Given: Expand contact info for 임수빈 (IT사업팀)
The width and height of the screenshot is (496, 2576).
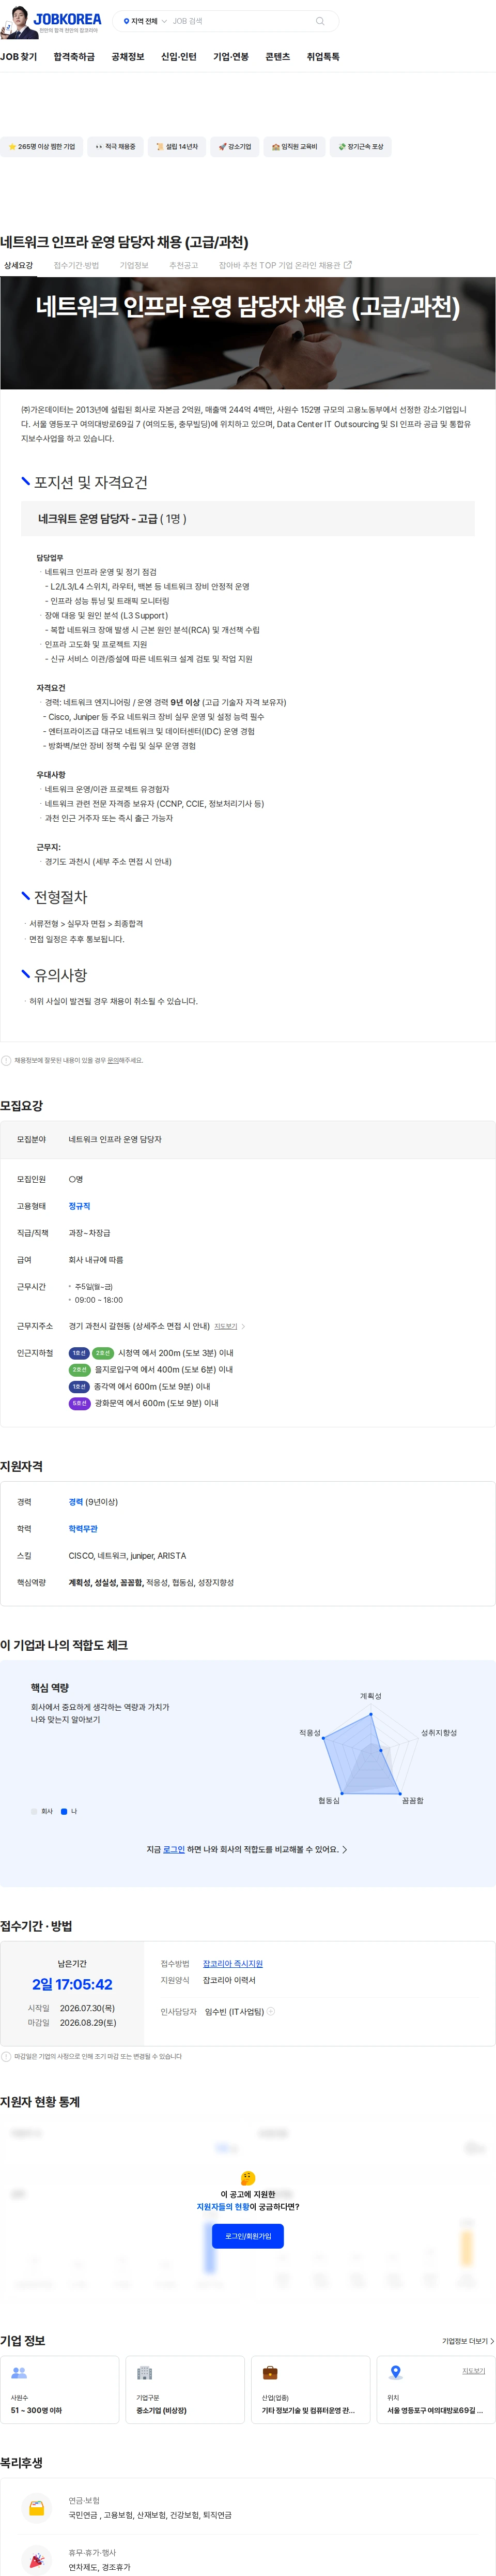Looking at the screenshot, I should point(270,2011).
